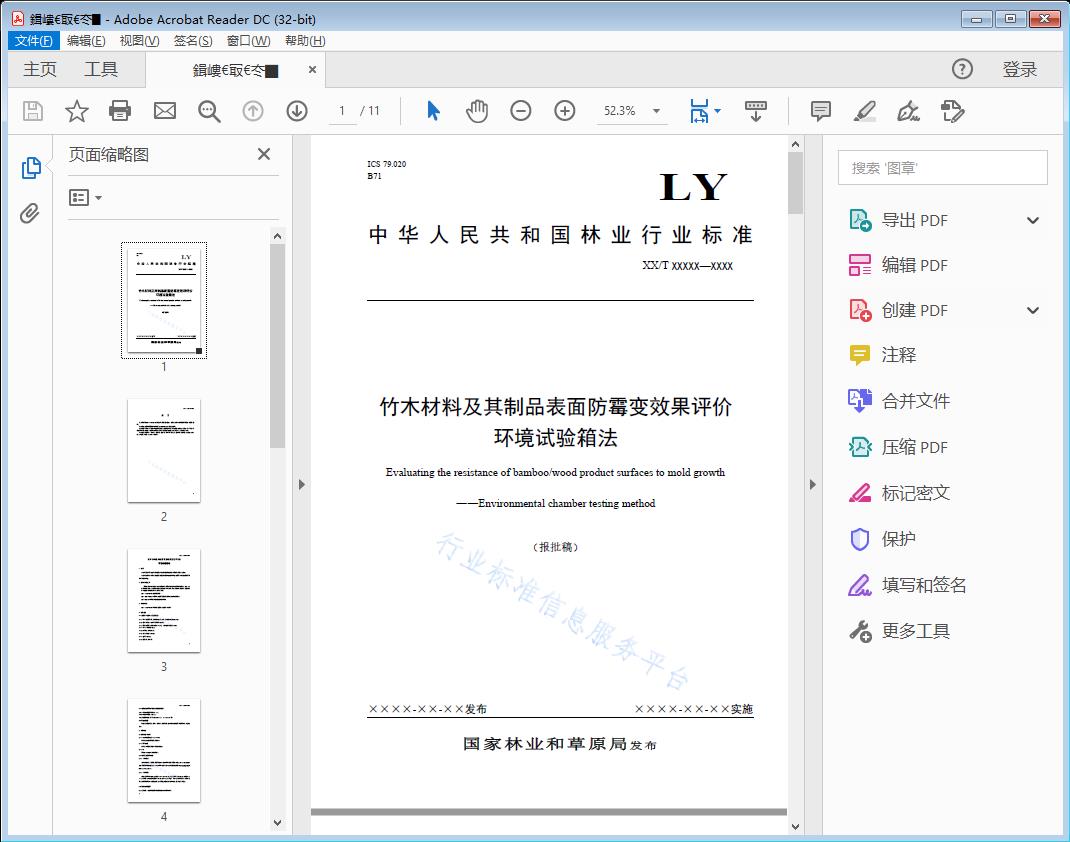Open the thumbnail panel options dropdown

[x=82, y=197]
